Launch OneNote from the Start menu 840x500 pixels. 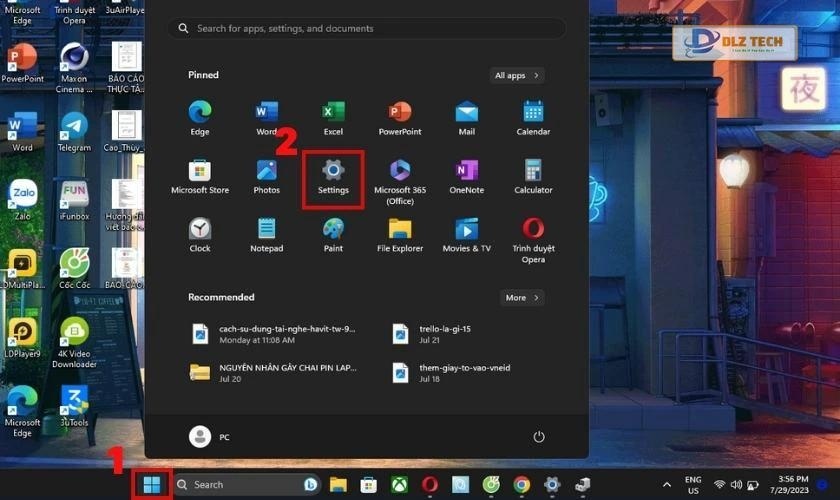pos(467,177)
